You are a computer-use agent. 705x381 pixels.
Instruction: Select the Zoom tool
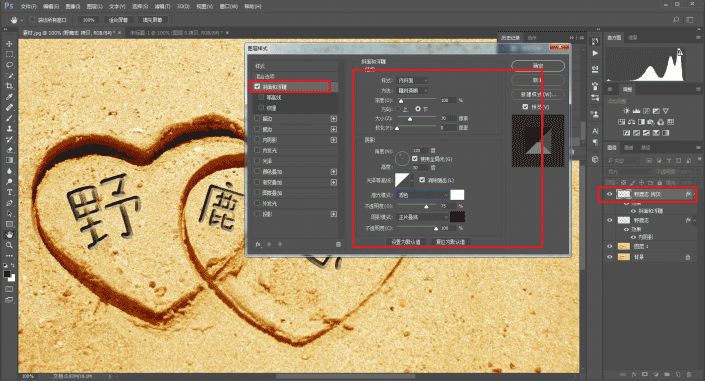9,245
